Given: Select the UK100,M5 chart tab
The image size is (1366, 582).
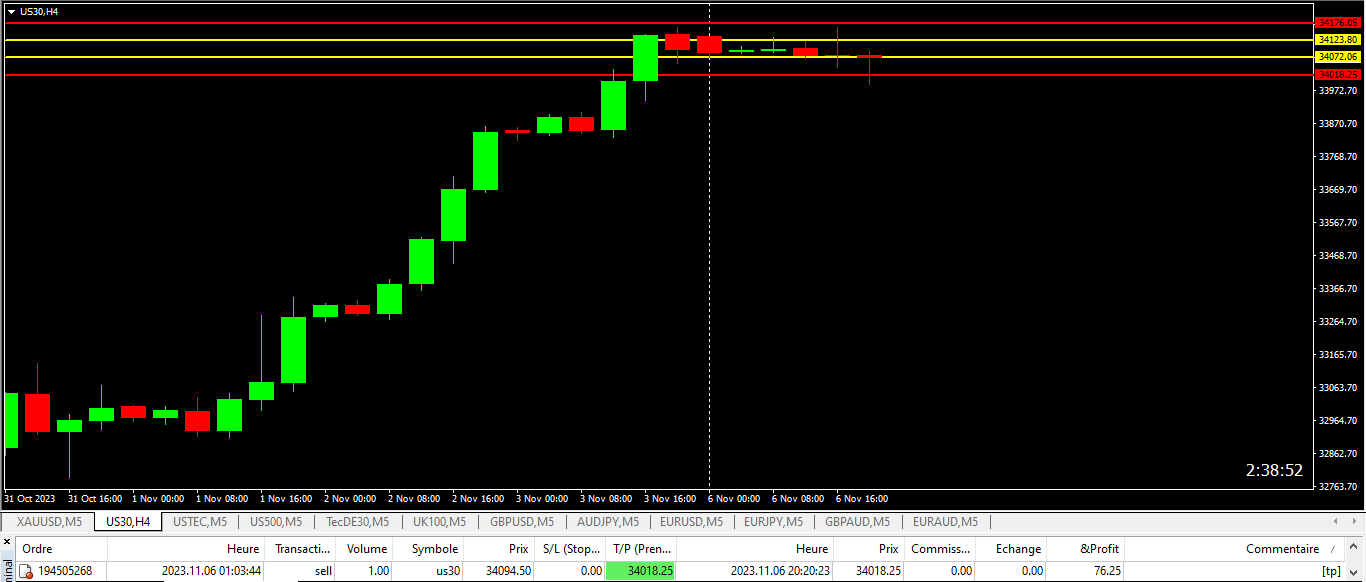Looking at the screenshot, I should click(x=439, y=521).
